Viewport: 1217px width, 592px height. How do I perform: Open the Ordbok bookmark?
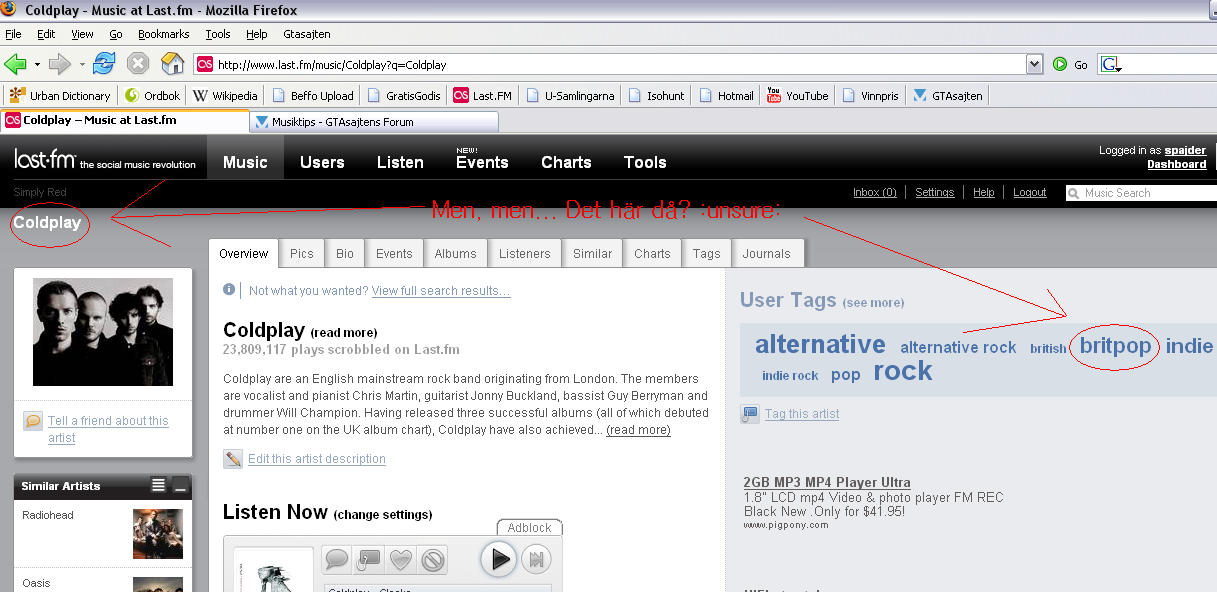(153, 96)
